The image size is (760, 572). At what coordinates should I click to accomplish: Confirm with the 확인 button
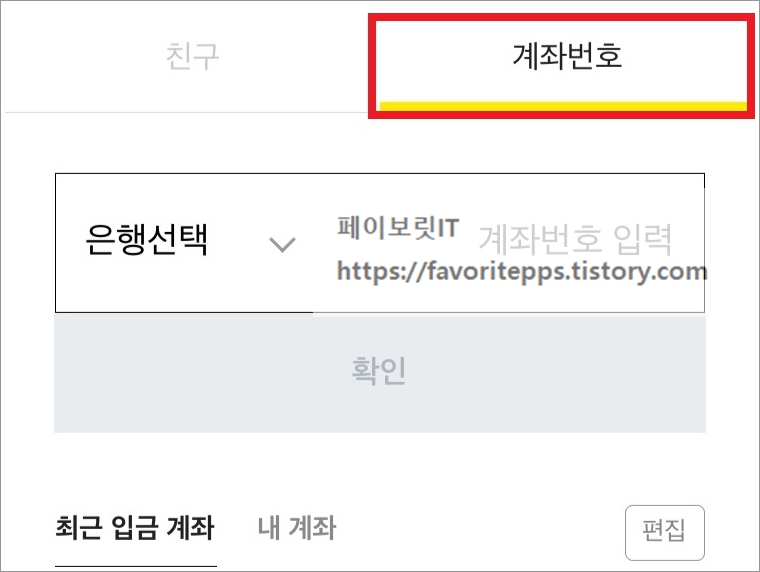[x=380, y=372]
